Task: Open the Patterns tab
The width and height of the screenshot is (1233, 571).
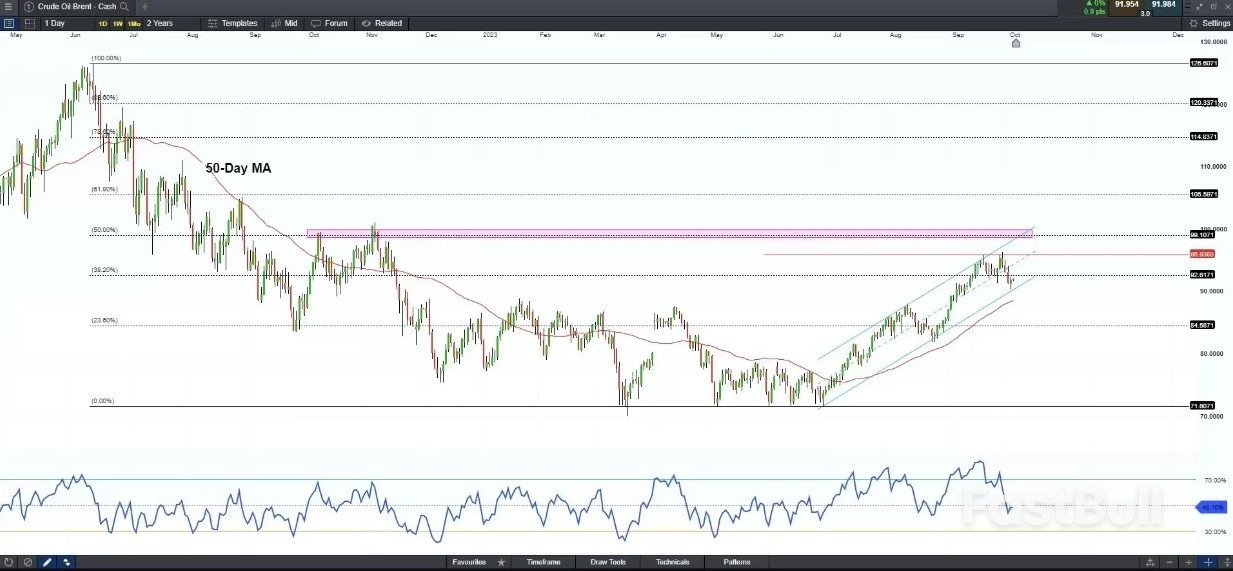Action: pos(737,562)
